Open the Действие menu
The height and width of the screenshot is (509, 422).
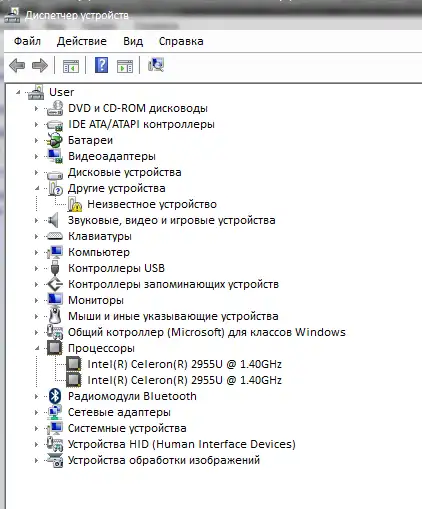coord(82,41)
